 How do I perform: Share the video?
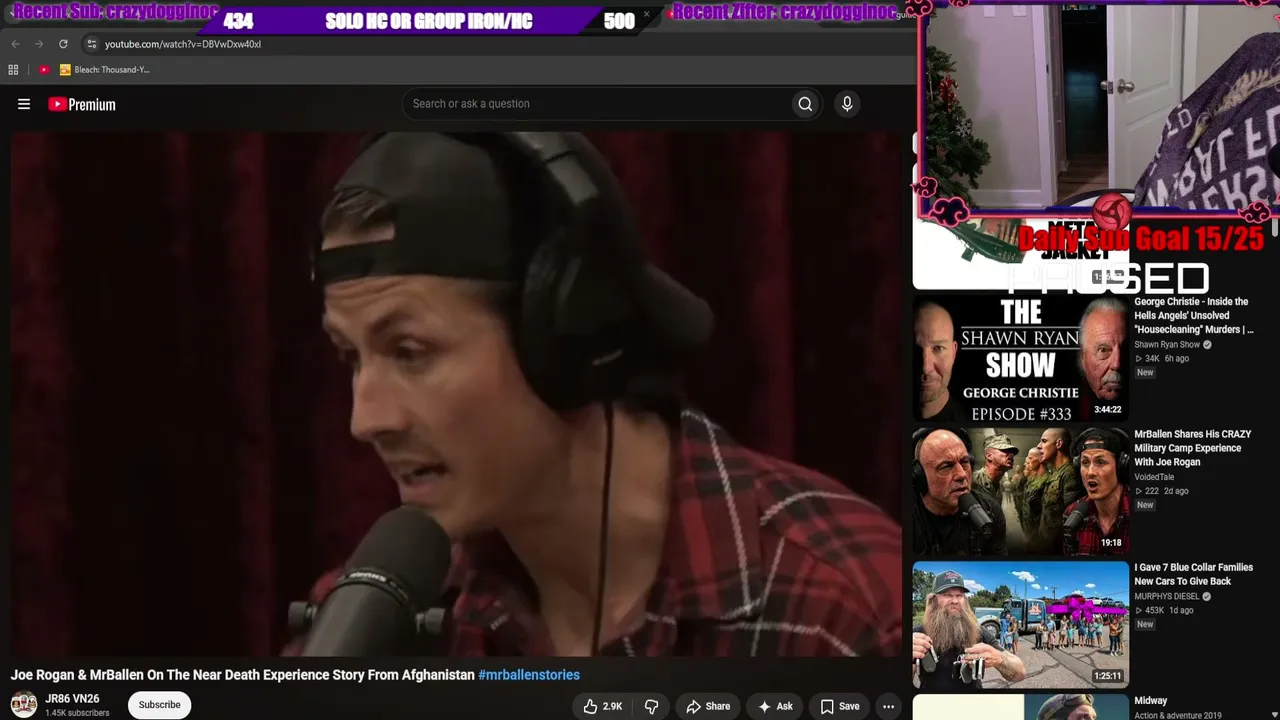708,706
